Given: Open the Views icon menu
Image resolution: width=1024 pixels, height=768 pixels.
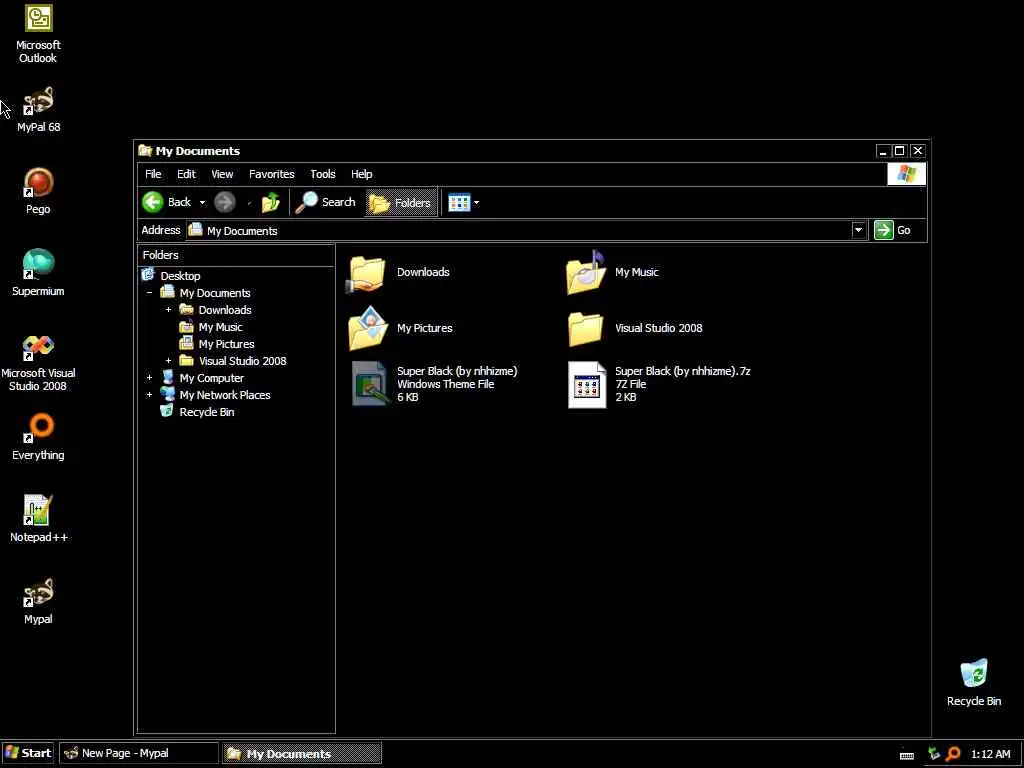Looking at the screenshot, I should [x=459, y=202].
